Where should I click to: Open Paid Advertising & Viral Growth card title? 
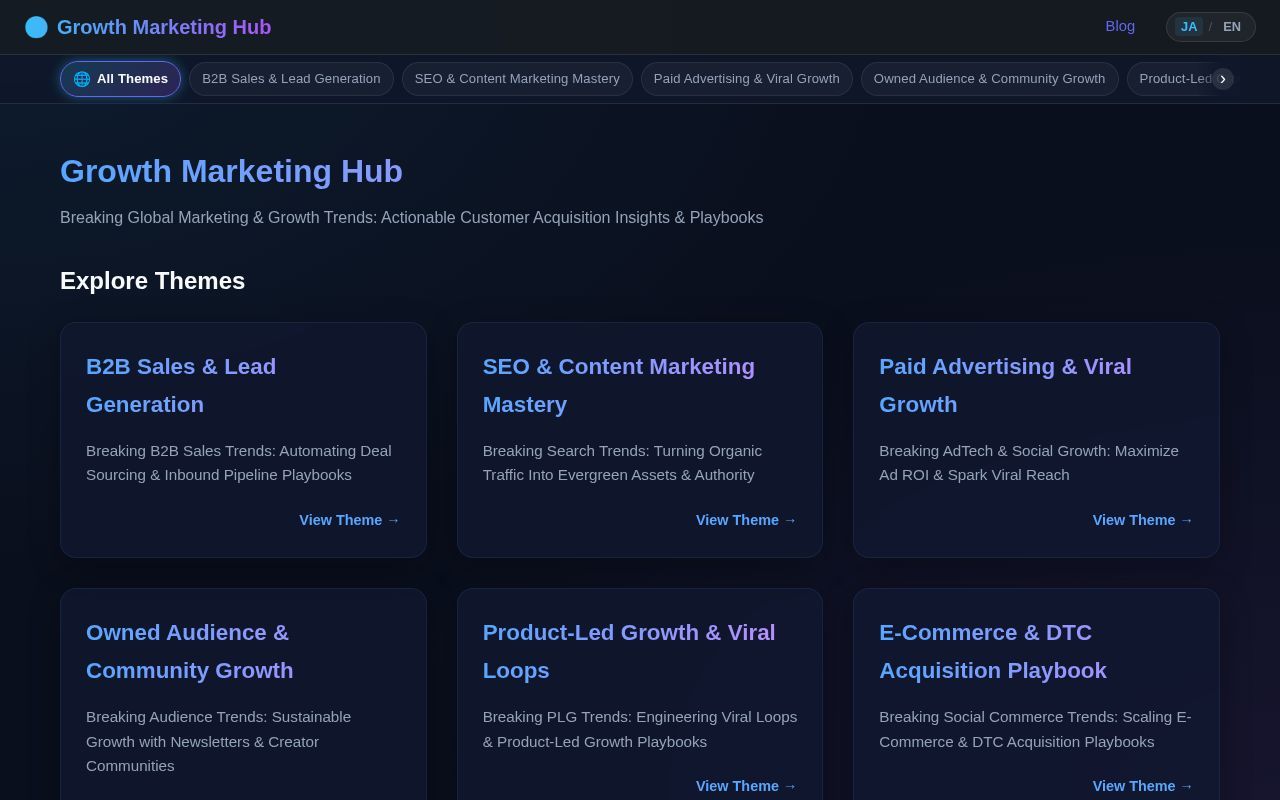1005,386
